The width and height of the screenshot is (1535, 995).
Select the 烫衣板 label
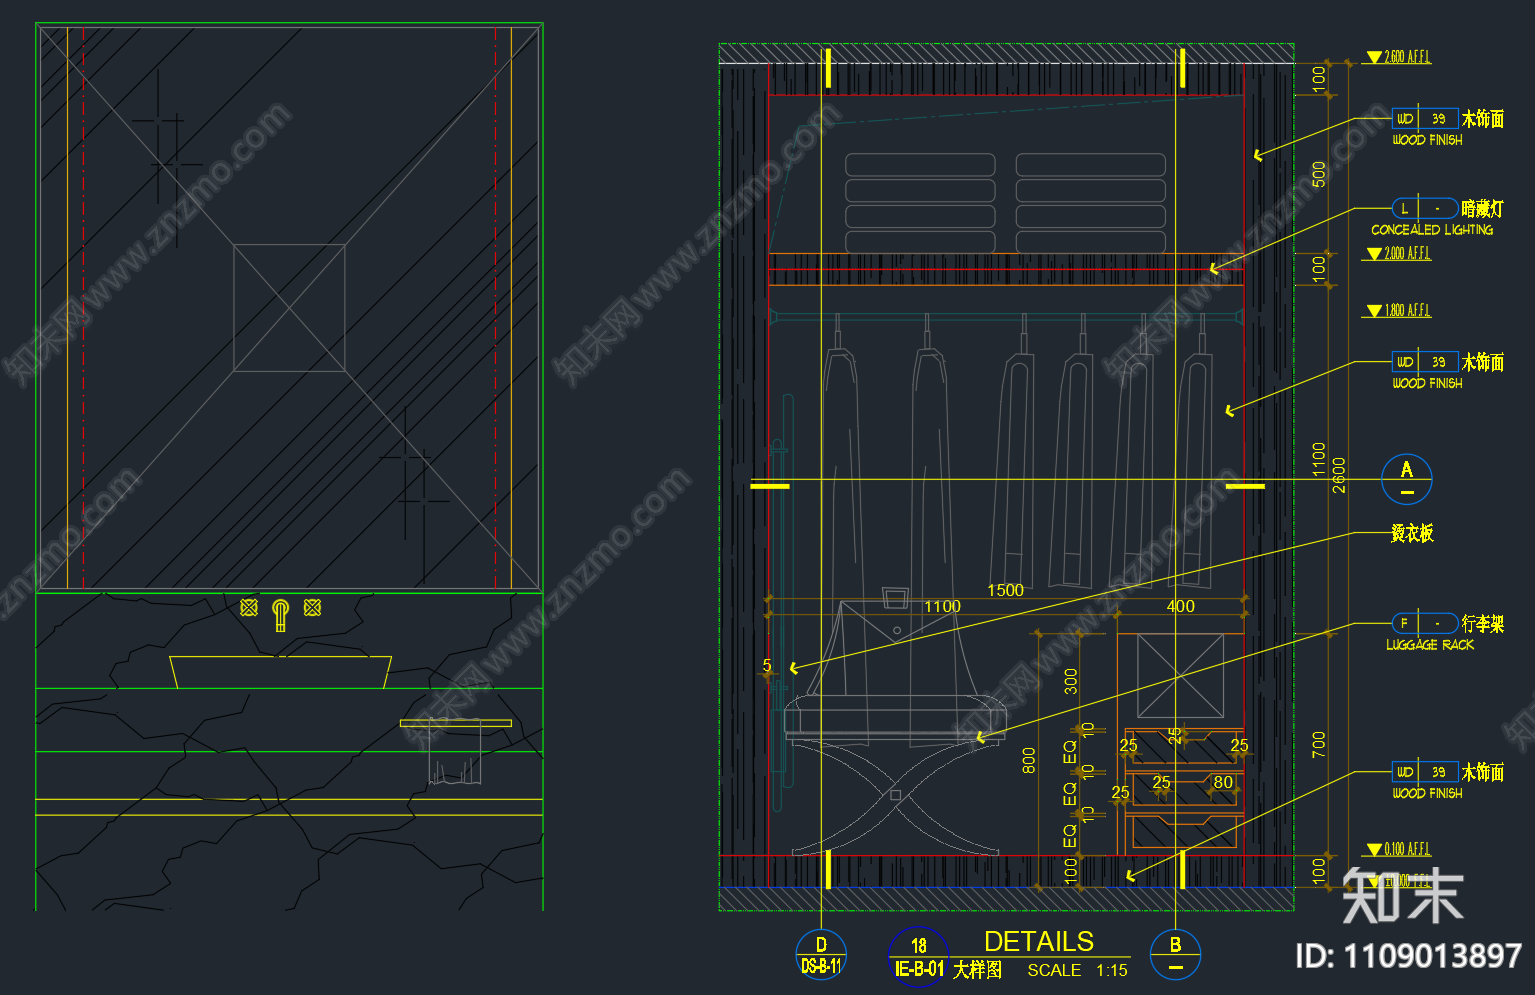click(1412, 533)
